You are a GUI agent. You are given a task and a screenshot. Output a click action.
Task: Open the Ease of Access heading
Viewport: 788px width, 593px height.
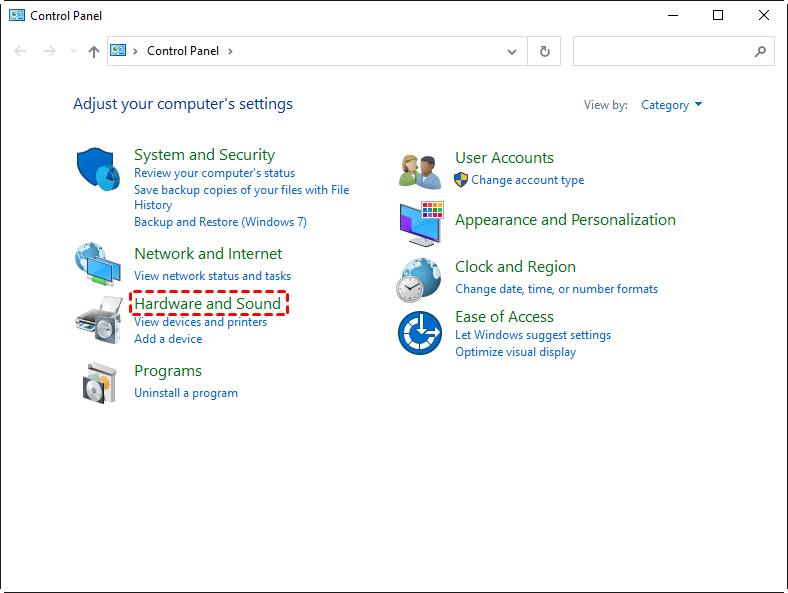pyautogui.click(x=505, y=317)
